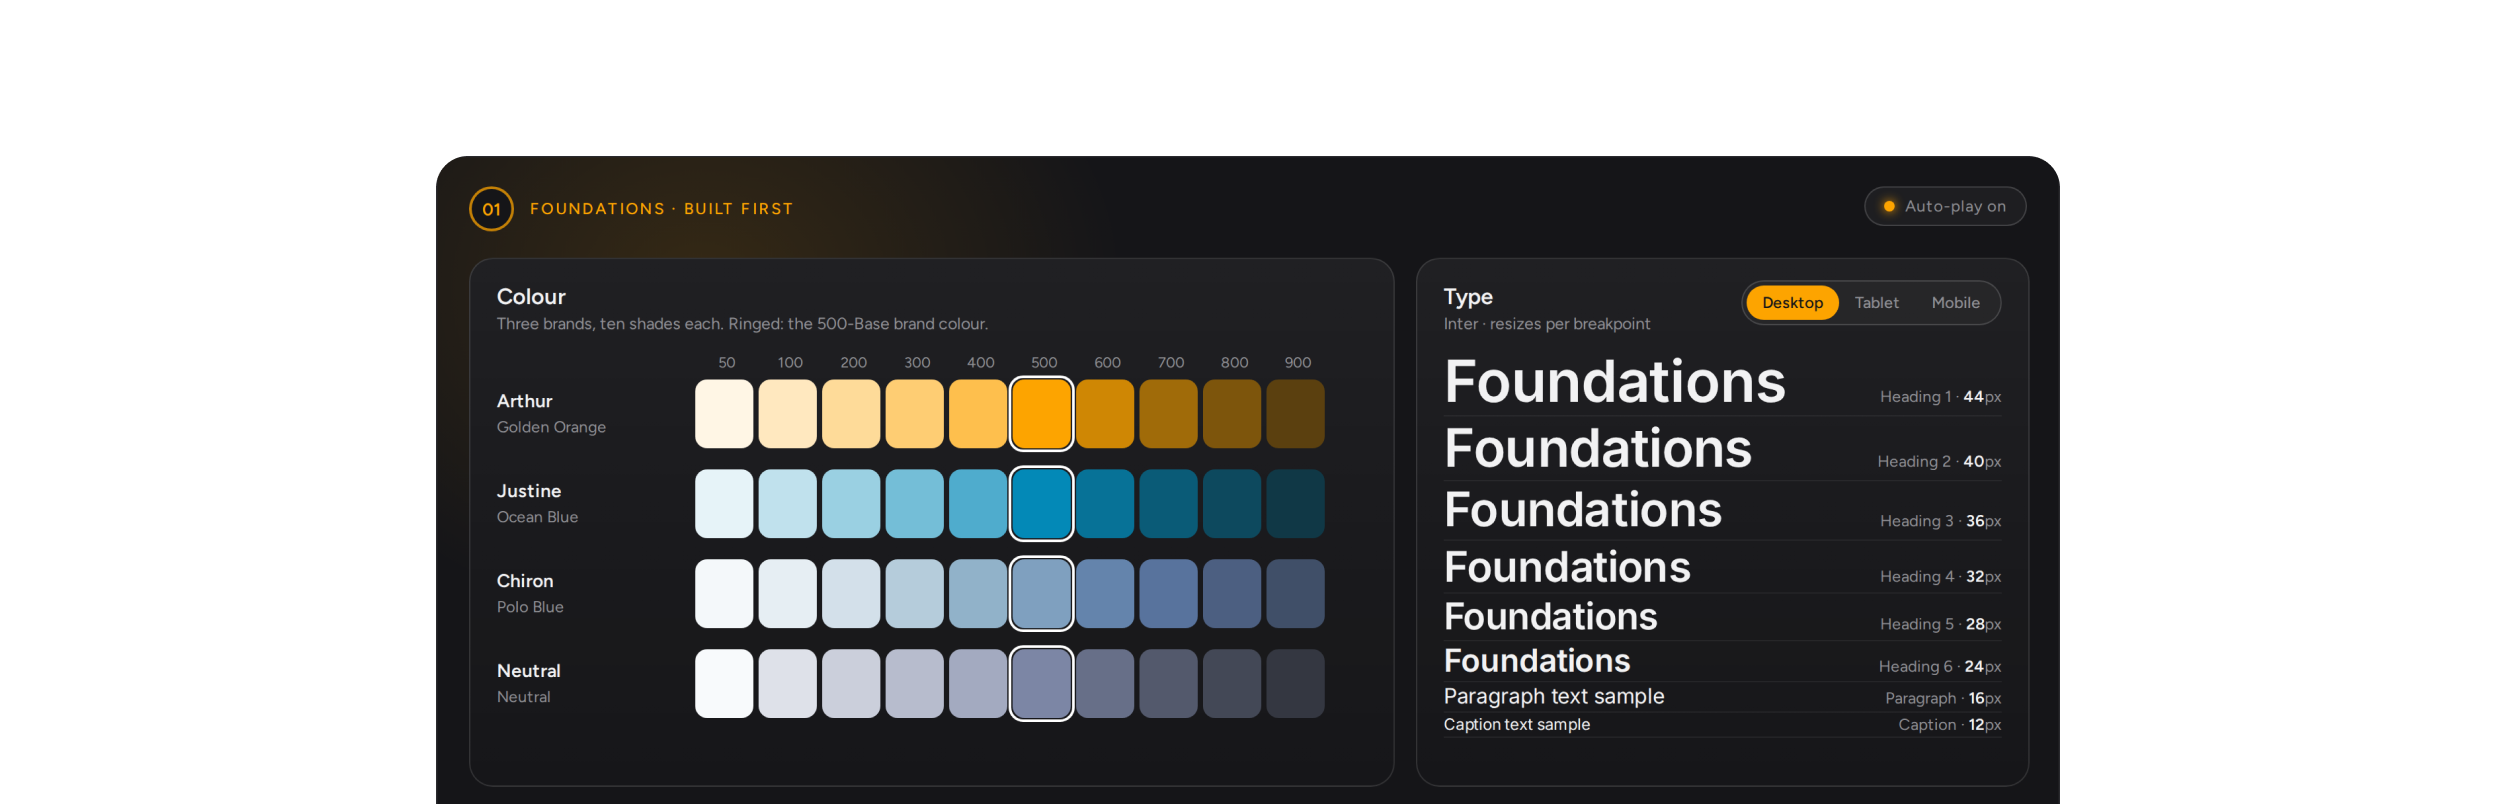Screen dimensions: 2496x804
Task: Select the Justine 50 shade swatch
Action: click(x=724, y=504)
